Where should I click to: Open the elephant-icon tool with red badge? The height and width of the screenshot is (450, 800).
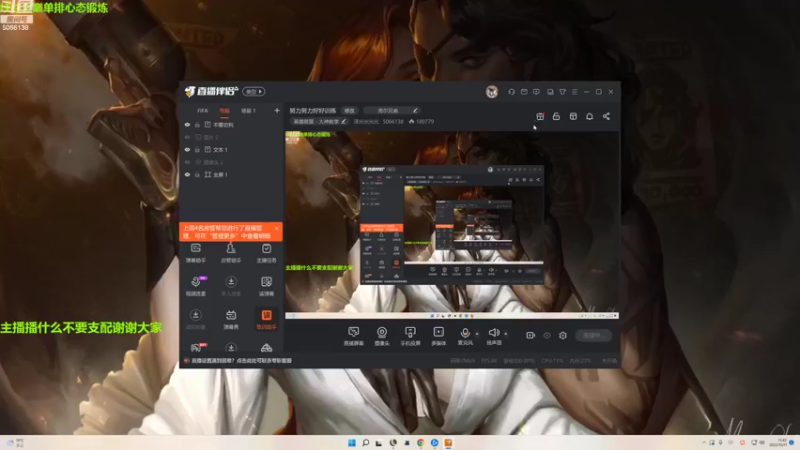tap(196, 347)
